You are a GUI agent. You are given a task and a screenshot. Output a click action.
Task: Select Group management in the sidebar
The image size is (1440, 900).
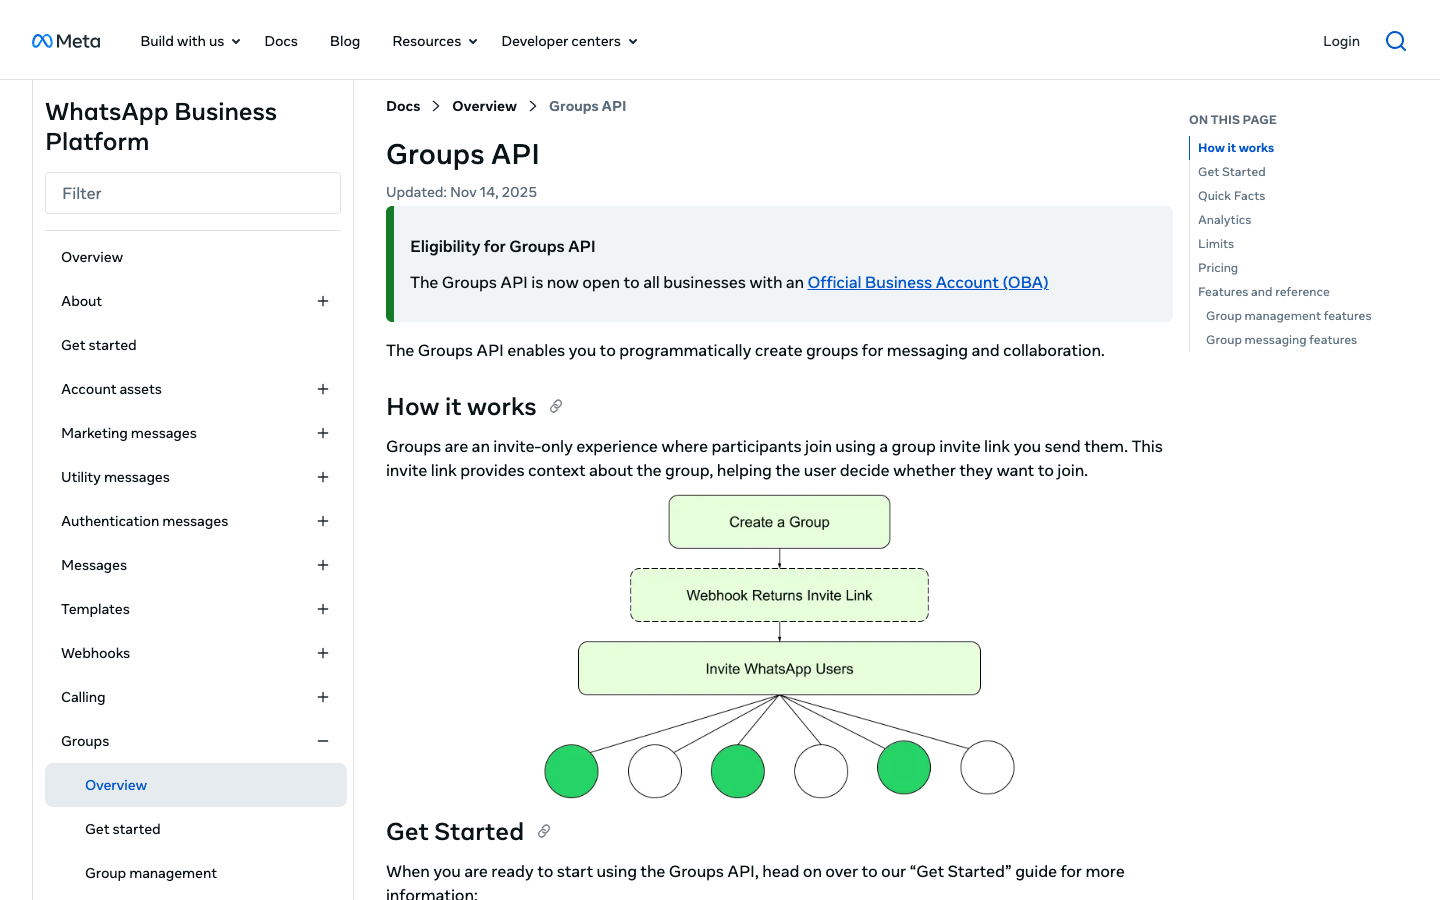(151, 873)
